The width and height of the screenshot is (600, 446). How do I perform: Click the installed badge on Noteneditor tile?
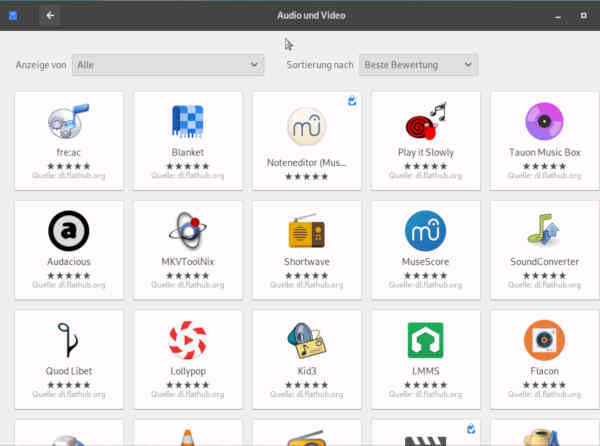[x=352, y=101]
